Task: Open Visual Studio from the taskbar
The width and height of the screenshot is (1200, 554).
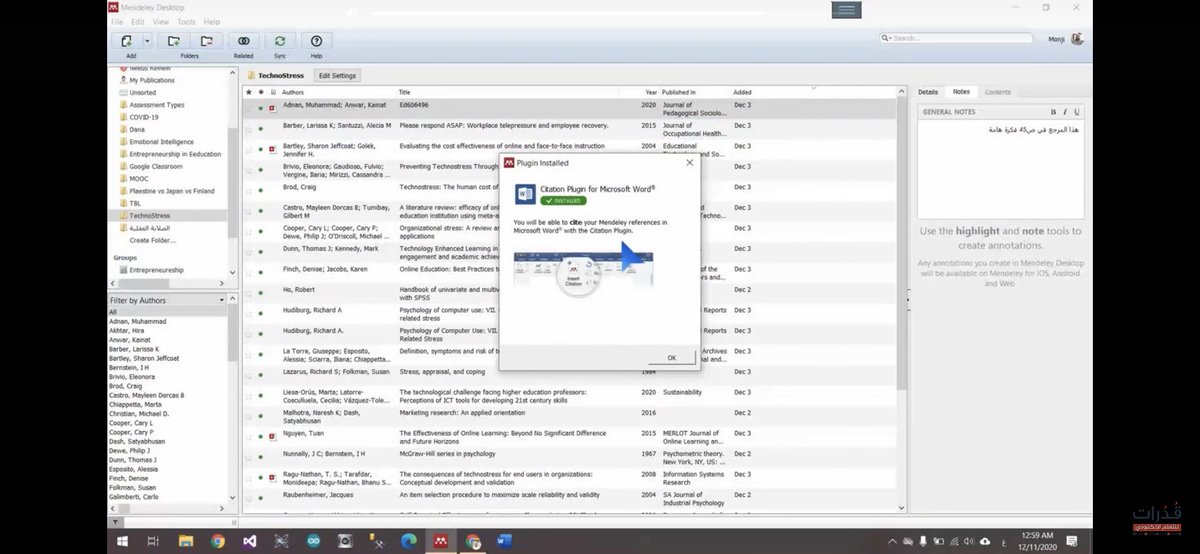Action: coord(250,541)
